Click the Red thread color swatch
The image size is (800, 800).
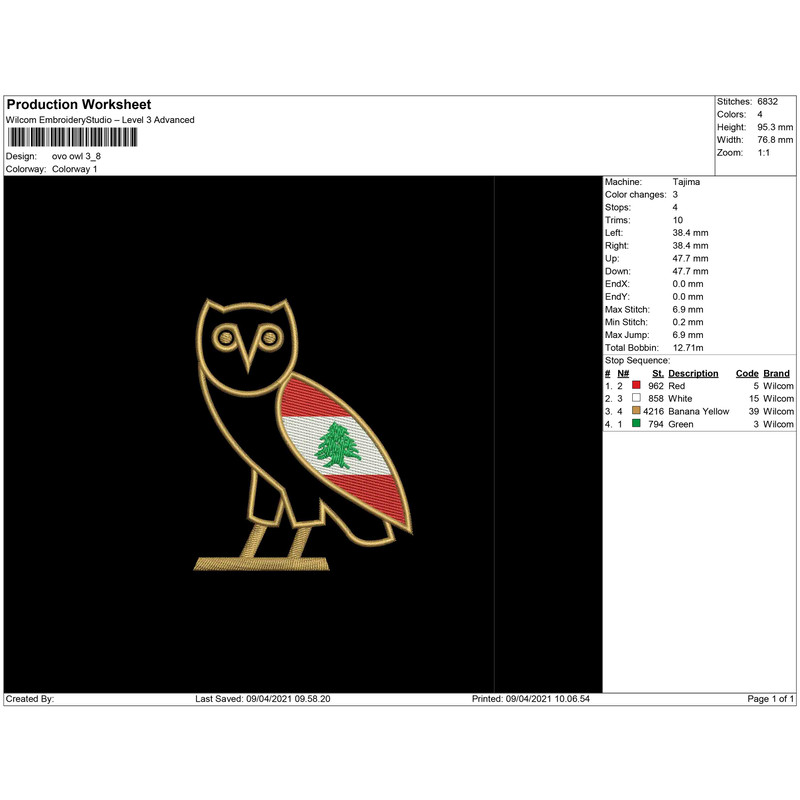click(x=638, y=385)
